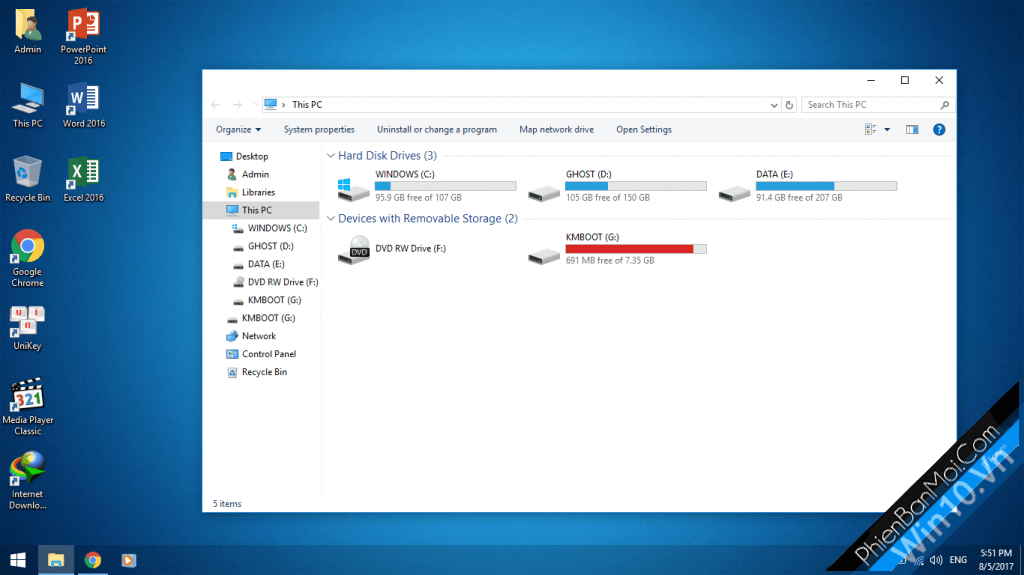Image resolution: width=1024 pixels, height=575 pixels.
Task: Click System properties in the command bar
Action: (x=319, y=129)
